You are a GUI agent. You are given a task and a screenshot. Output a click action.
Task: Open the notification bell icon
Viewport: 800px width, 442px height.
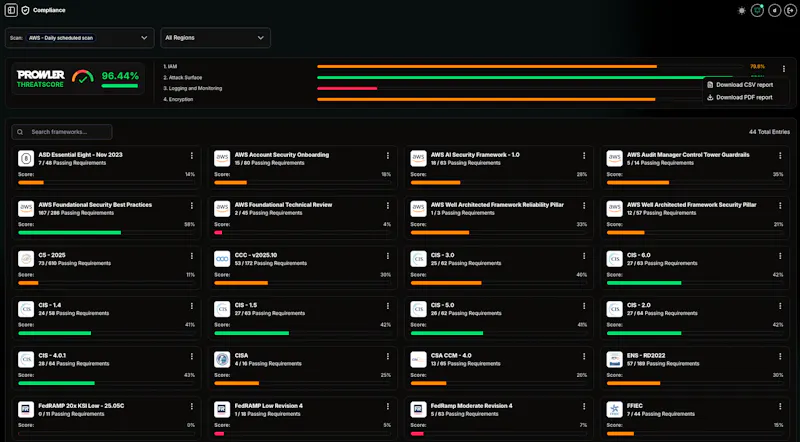(x=757, y=10)
